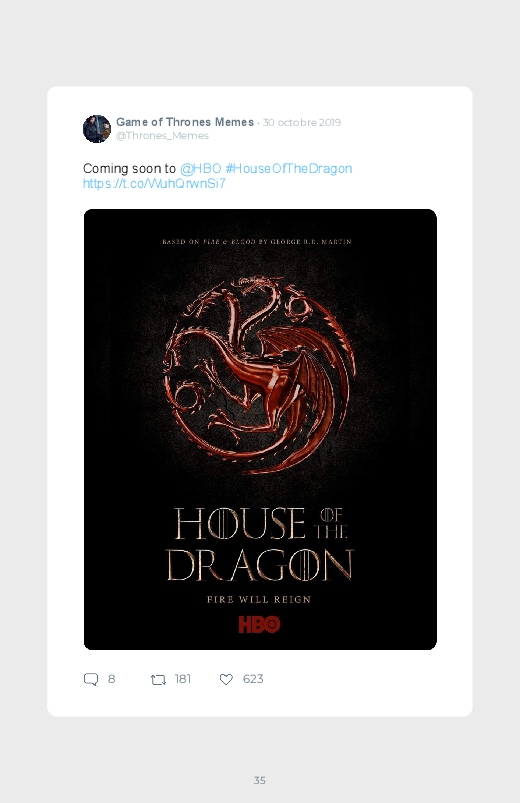Screen dimensions: 520x803
Task: Click the 623 likes count
Action: (253, 679)
